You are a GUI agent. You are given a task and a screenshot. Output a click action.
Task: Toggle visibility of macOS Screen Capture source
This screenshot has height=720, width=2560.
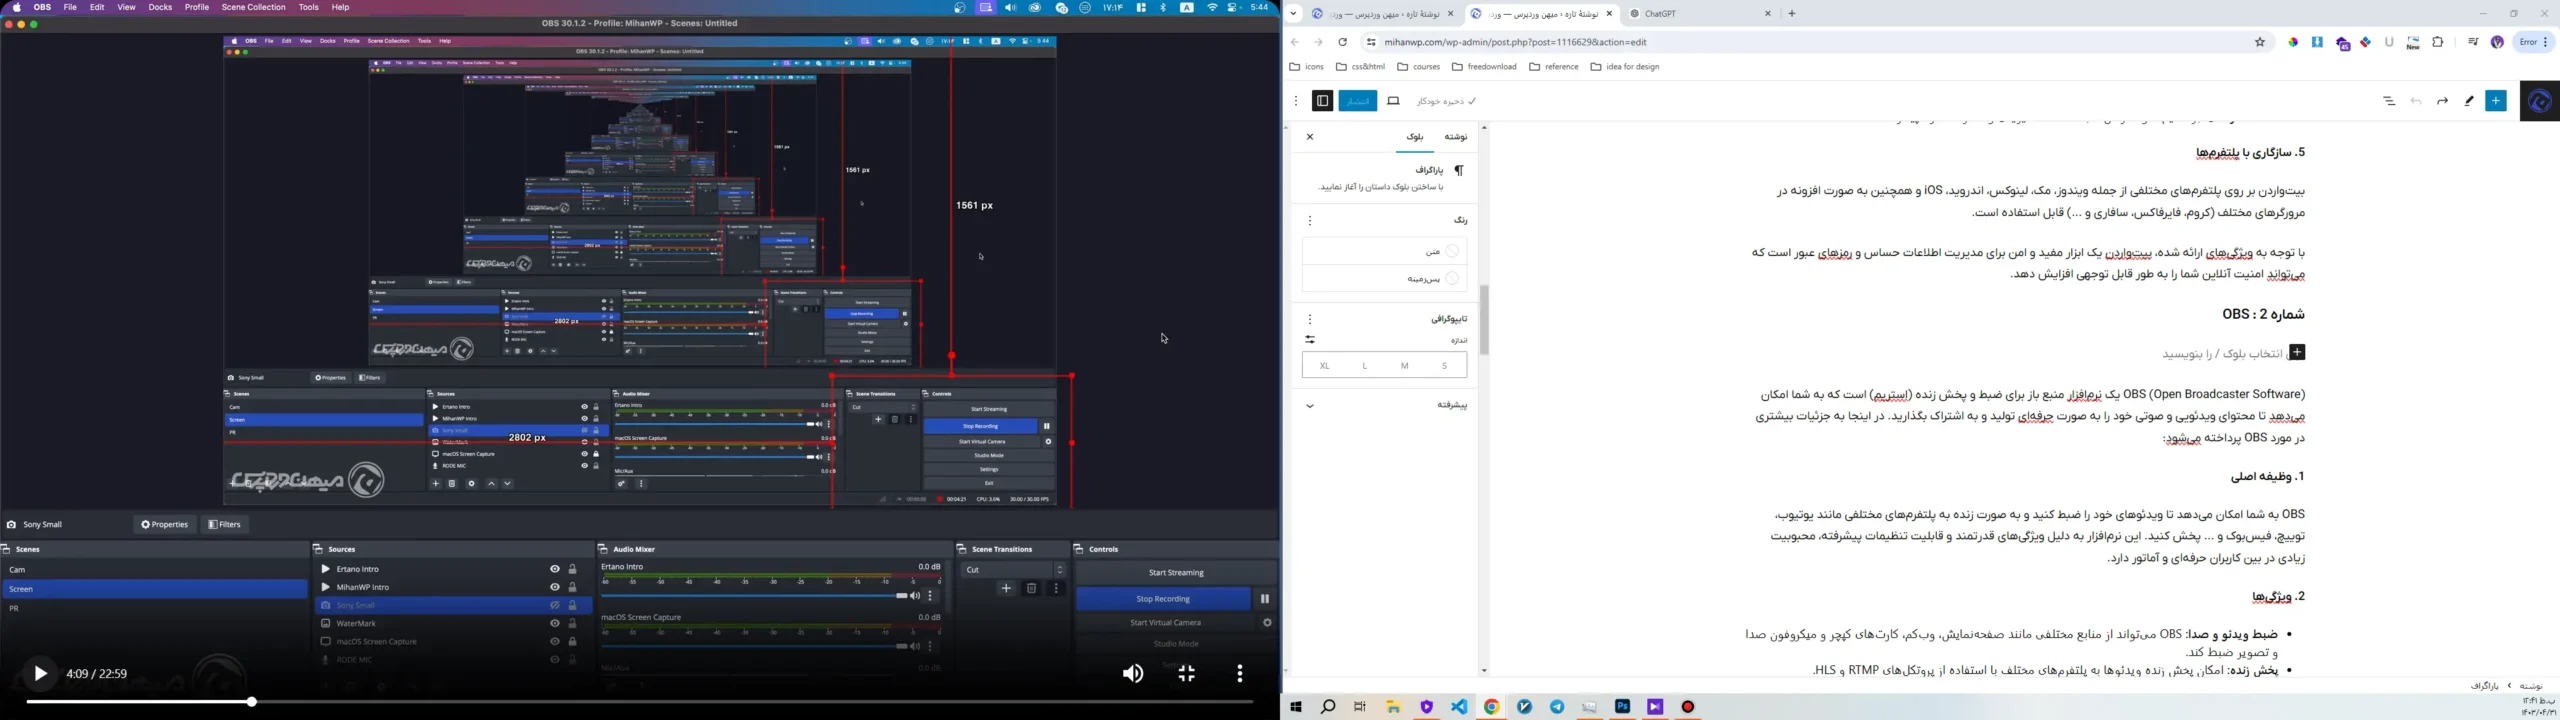(x=555, y=642)
